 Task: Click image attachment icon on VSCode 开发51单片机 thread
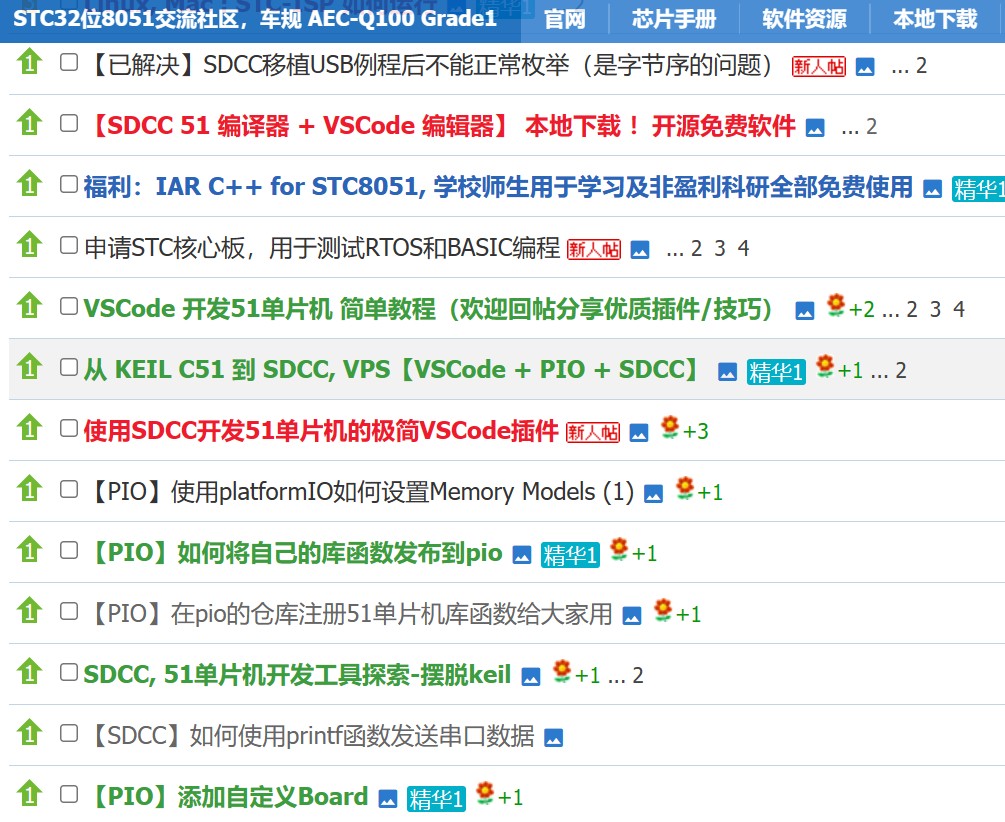[x=805, y=310]
